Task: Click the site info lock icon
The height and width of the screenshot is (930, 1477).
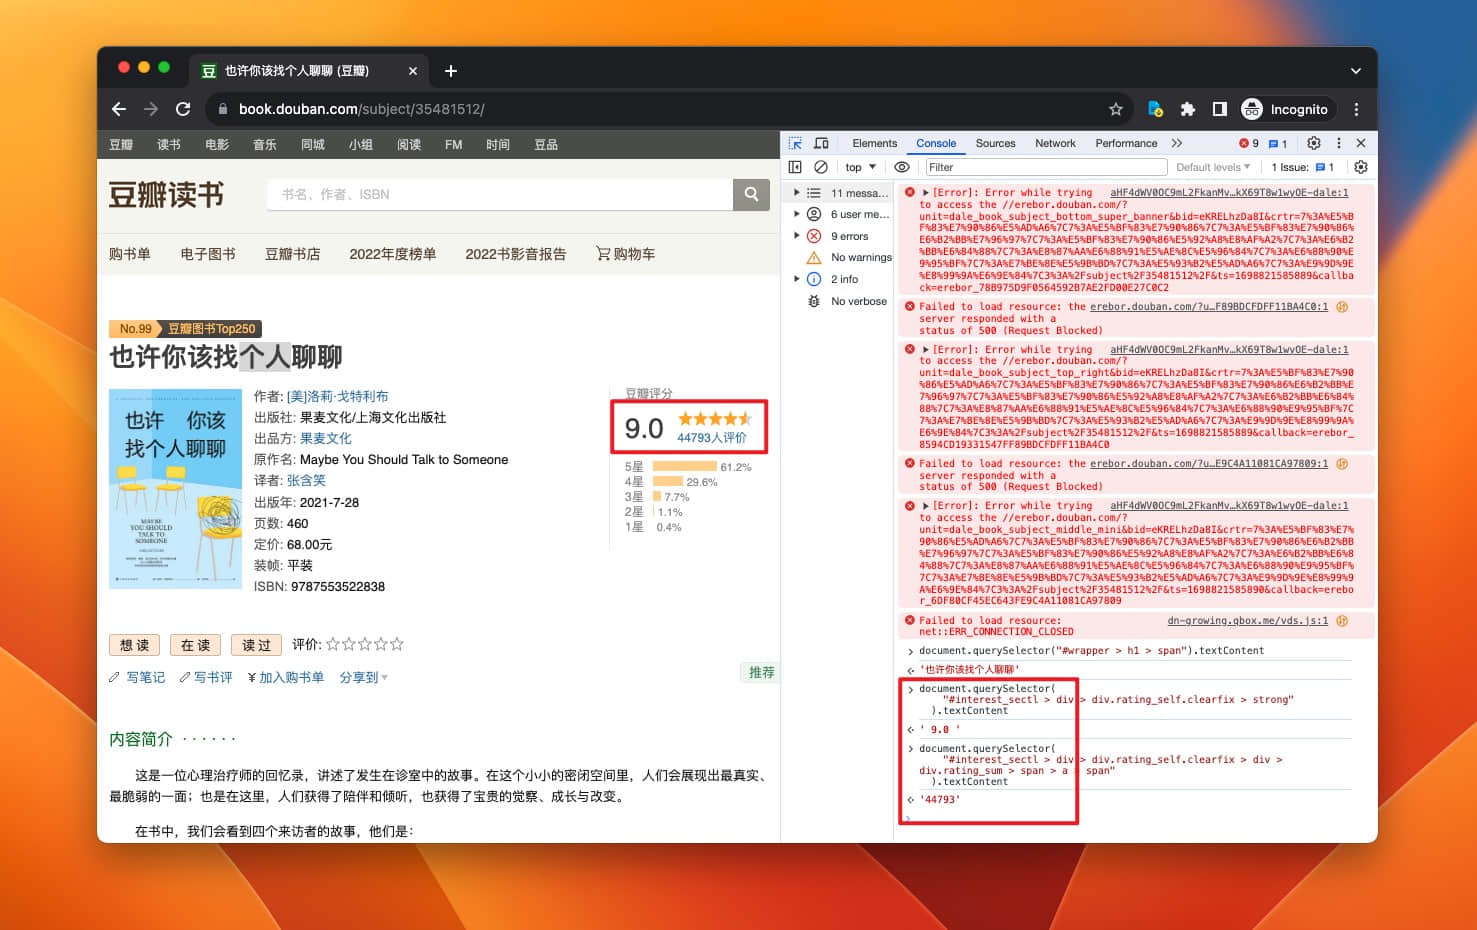Action: [221, 109]
